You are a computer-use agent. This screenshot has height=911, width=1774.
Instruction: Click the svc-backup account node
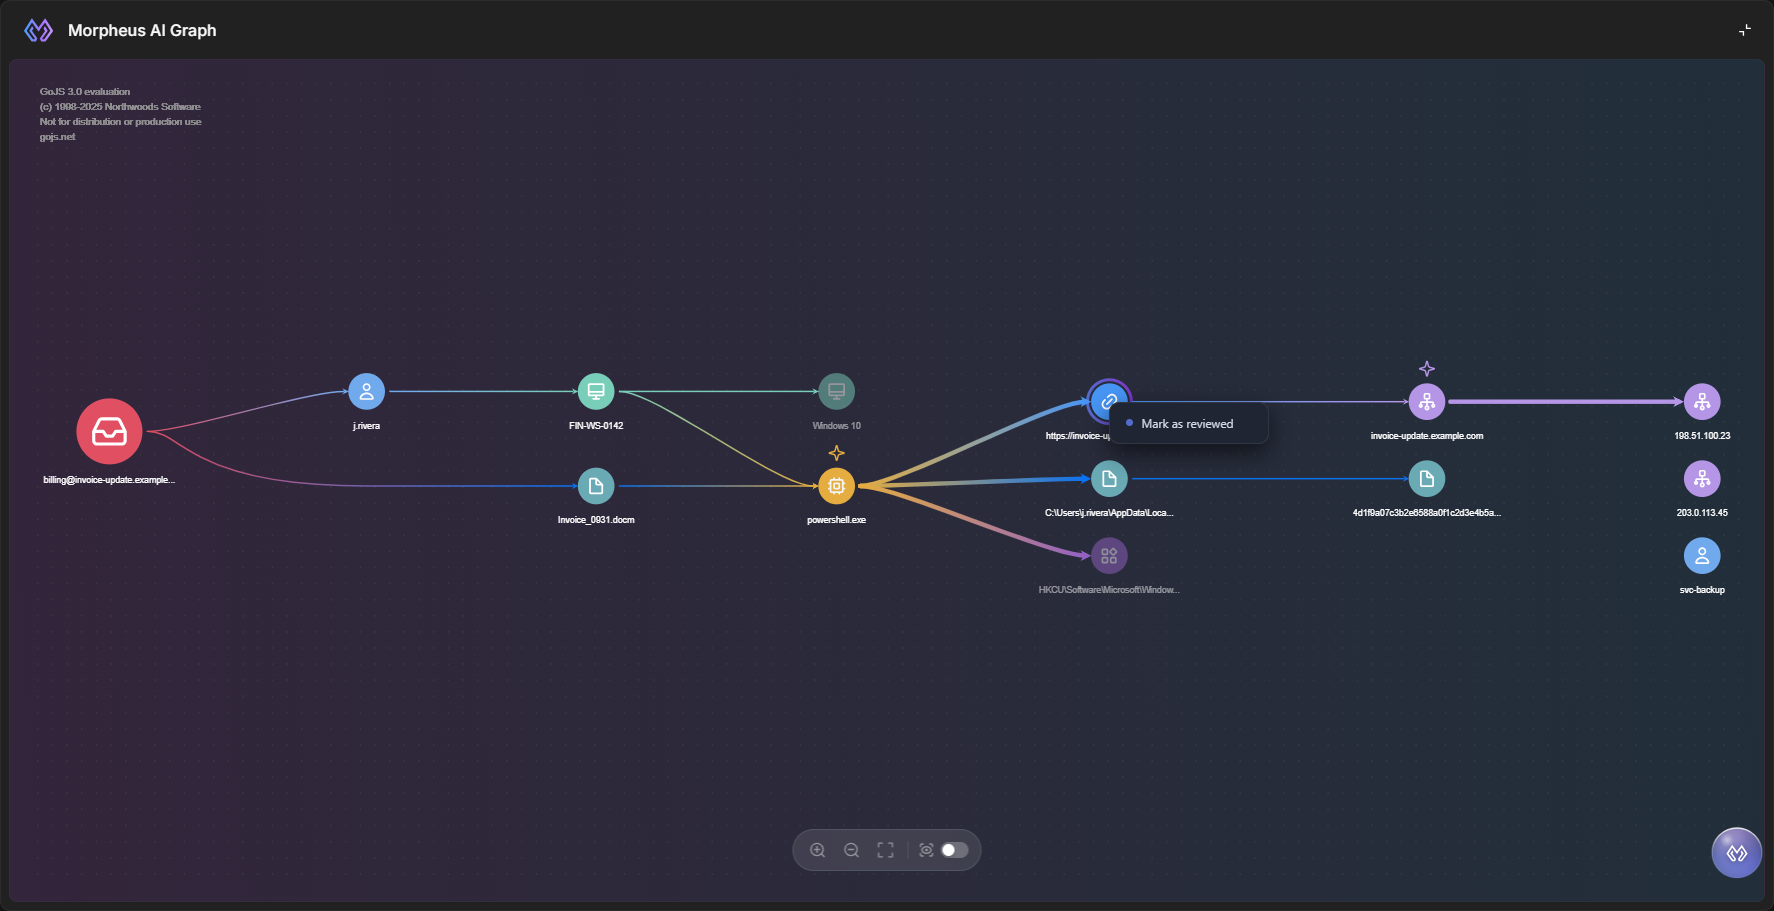[x=1702, y=556]
